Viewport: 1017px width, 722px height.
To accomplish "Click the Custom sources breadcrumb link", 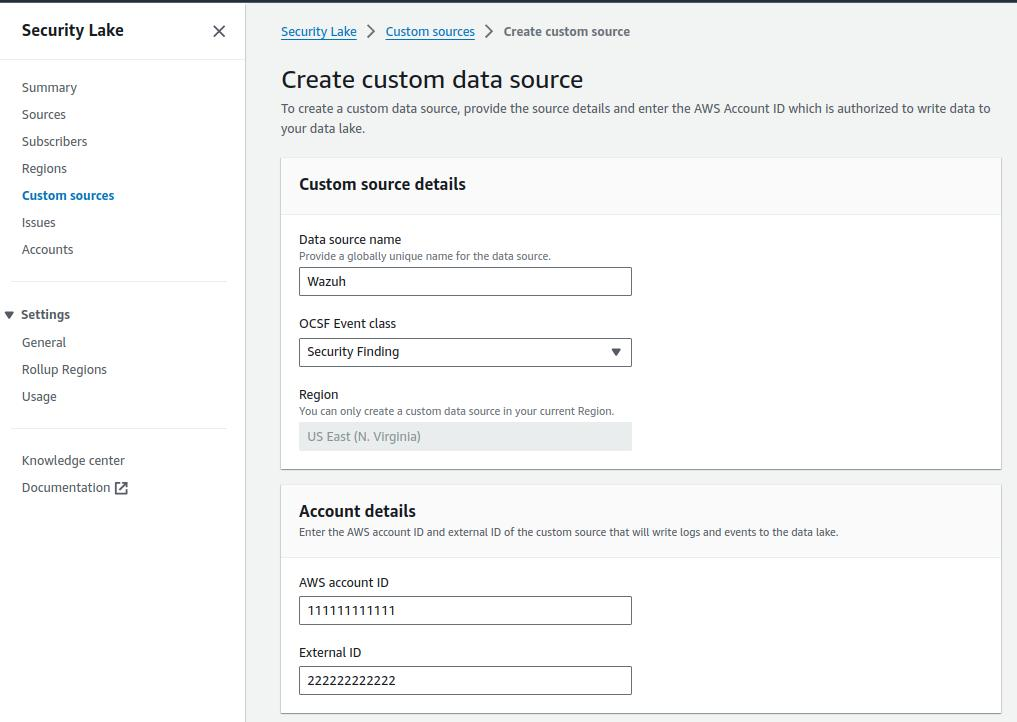I will [x=430, y=32].
